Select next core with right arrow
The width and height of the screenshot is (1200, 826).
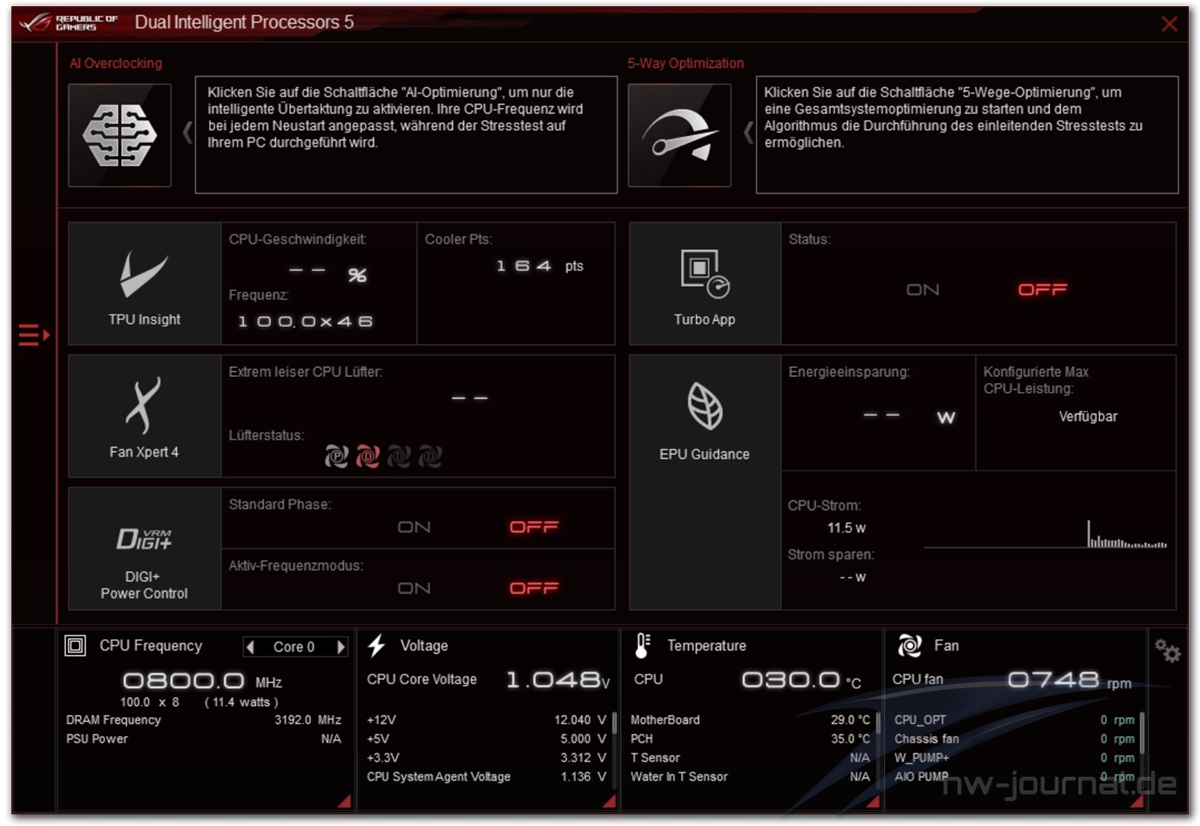[x=340, y=647]
